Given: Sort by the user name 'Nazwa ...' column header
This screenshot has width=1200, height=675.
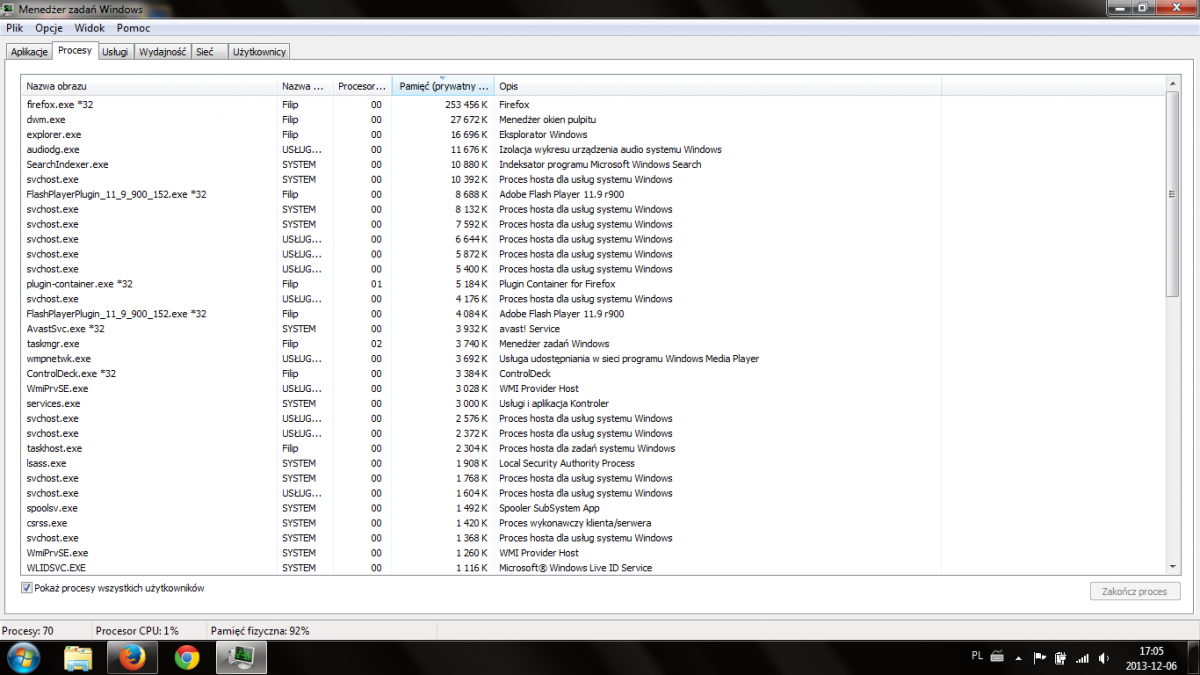Looking at the screenshot, I should point(304,87).
